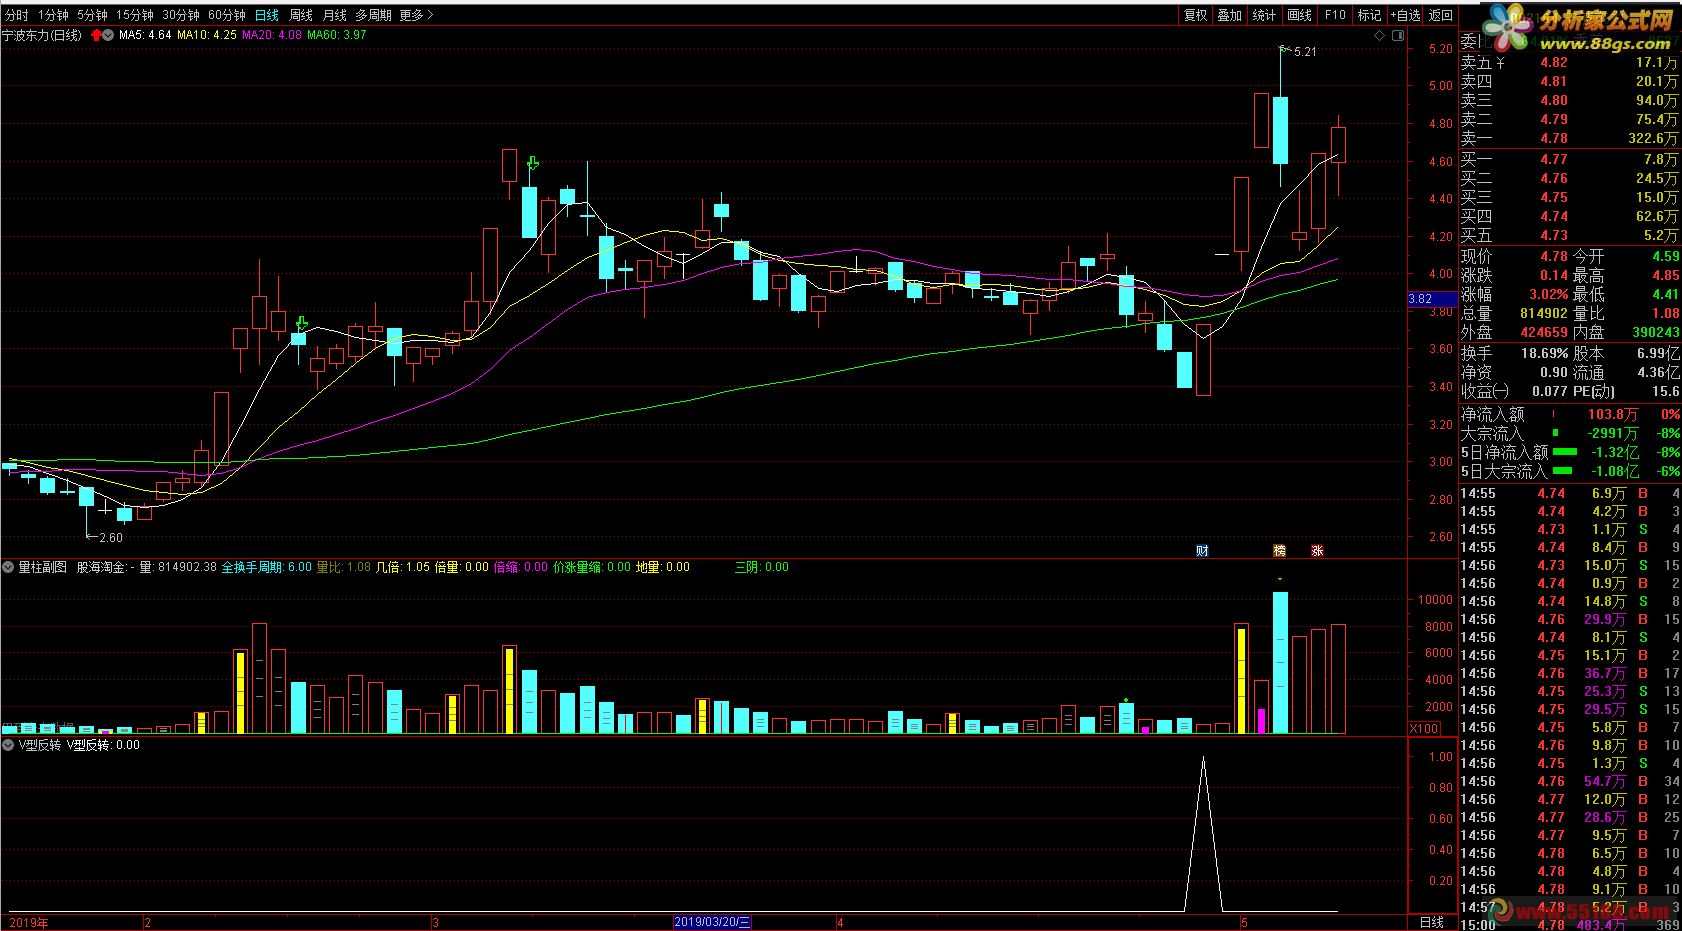Click the green down-arrow signal near 4.60 candle
The height and width of the screenshot is (931, 1682).
tap(533, 162)
